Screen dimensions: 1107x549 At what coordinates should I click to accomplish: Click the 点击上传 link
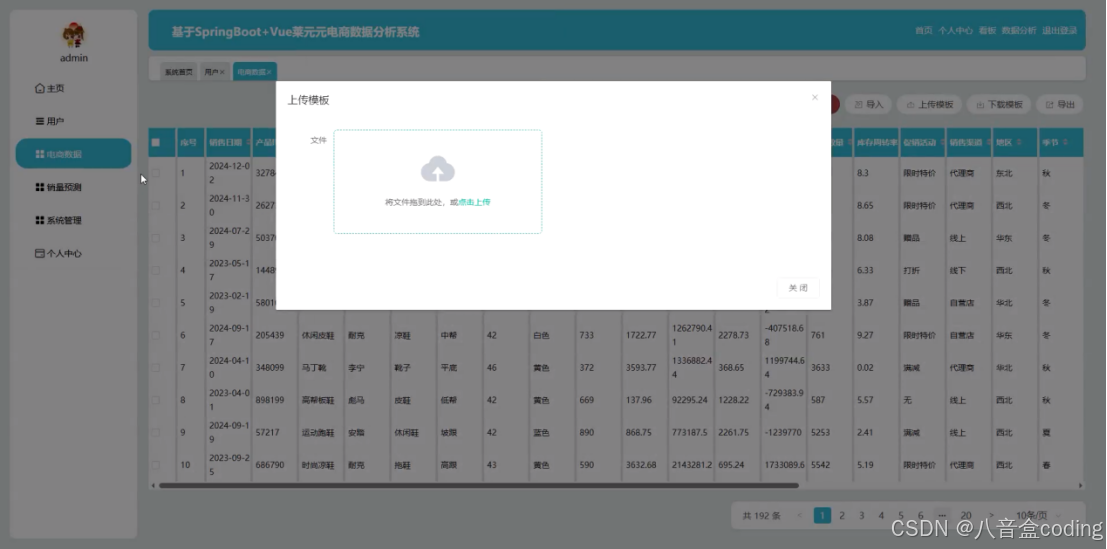(474, 202)
